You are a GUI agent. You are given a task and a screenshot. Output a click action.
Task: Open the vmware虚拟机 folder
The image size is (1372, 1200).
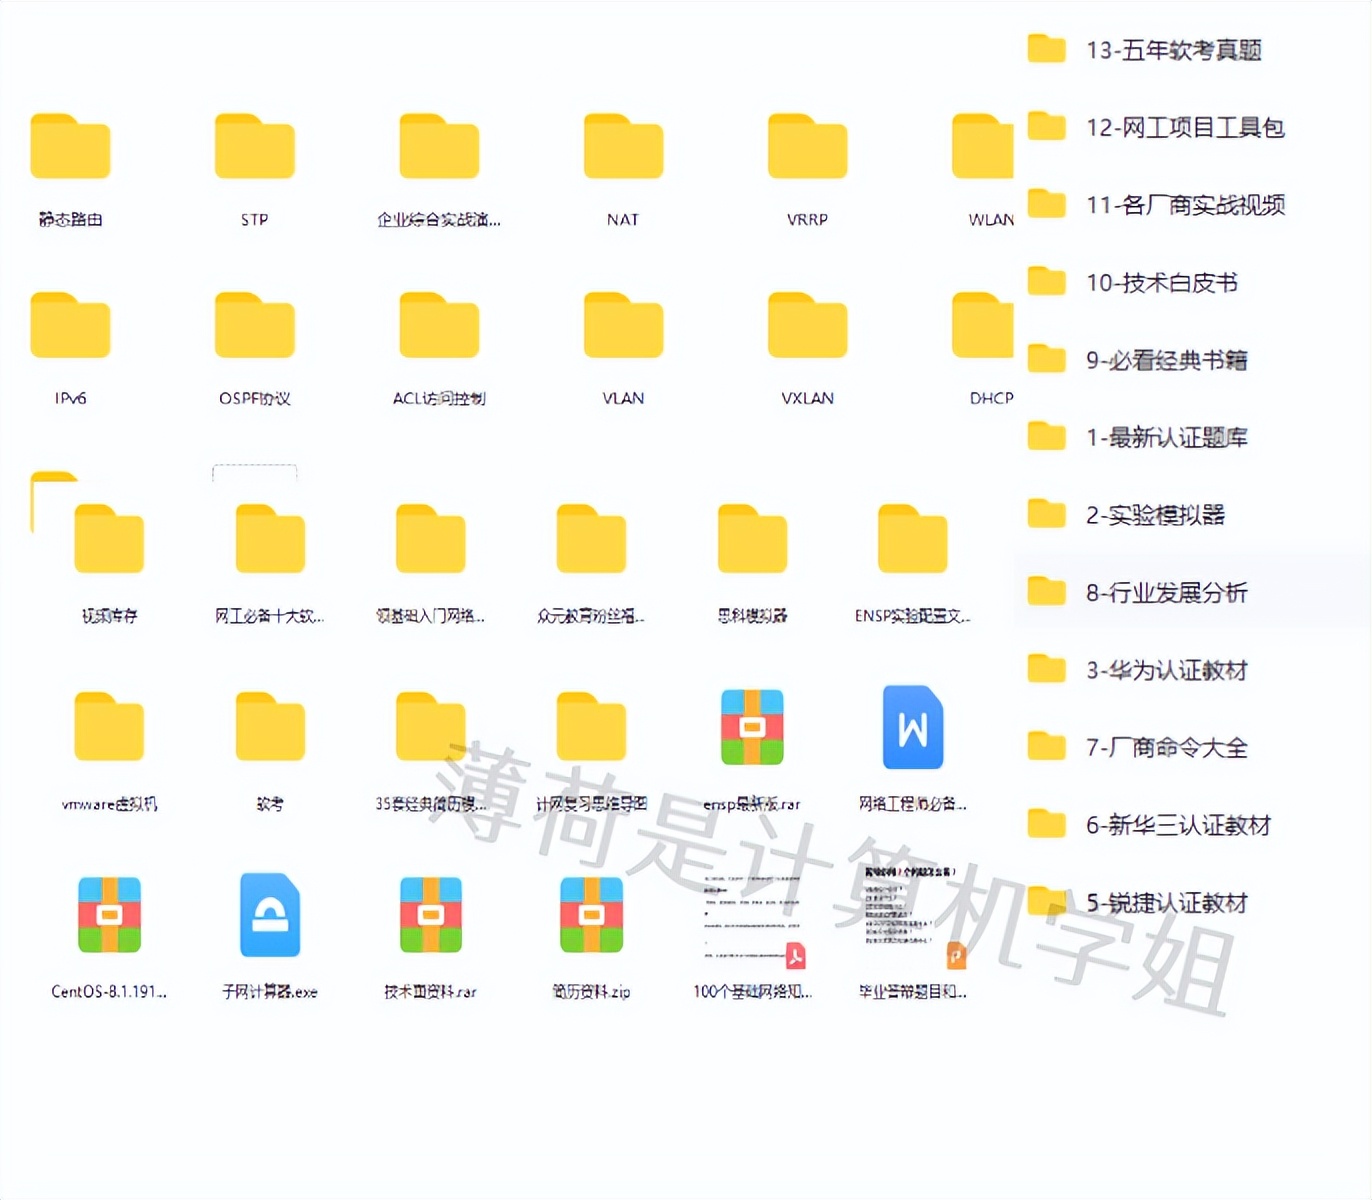coord(108,728)
